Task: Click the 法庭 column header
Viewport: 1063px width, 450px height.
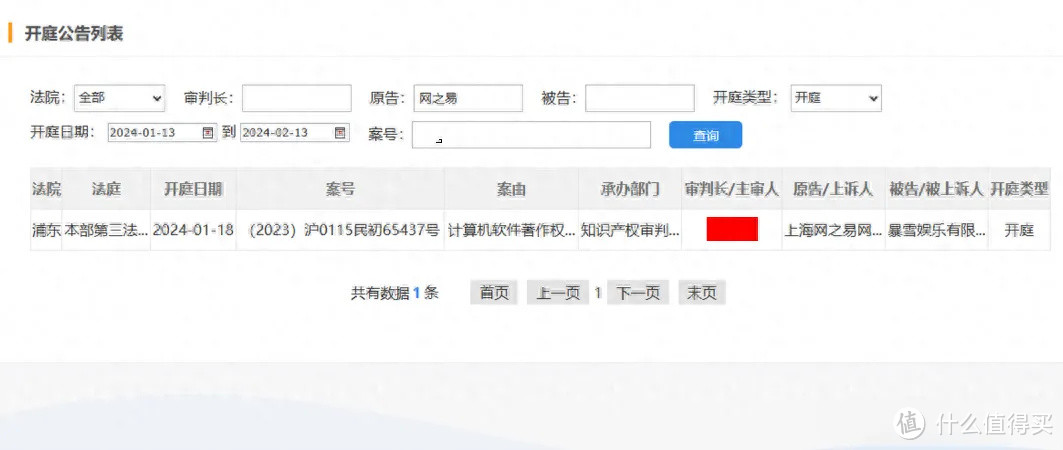Action: coord(106,189)
